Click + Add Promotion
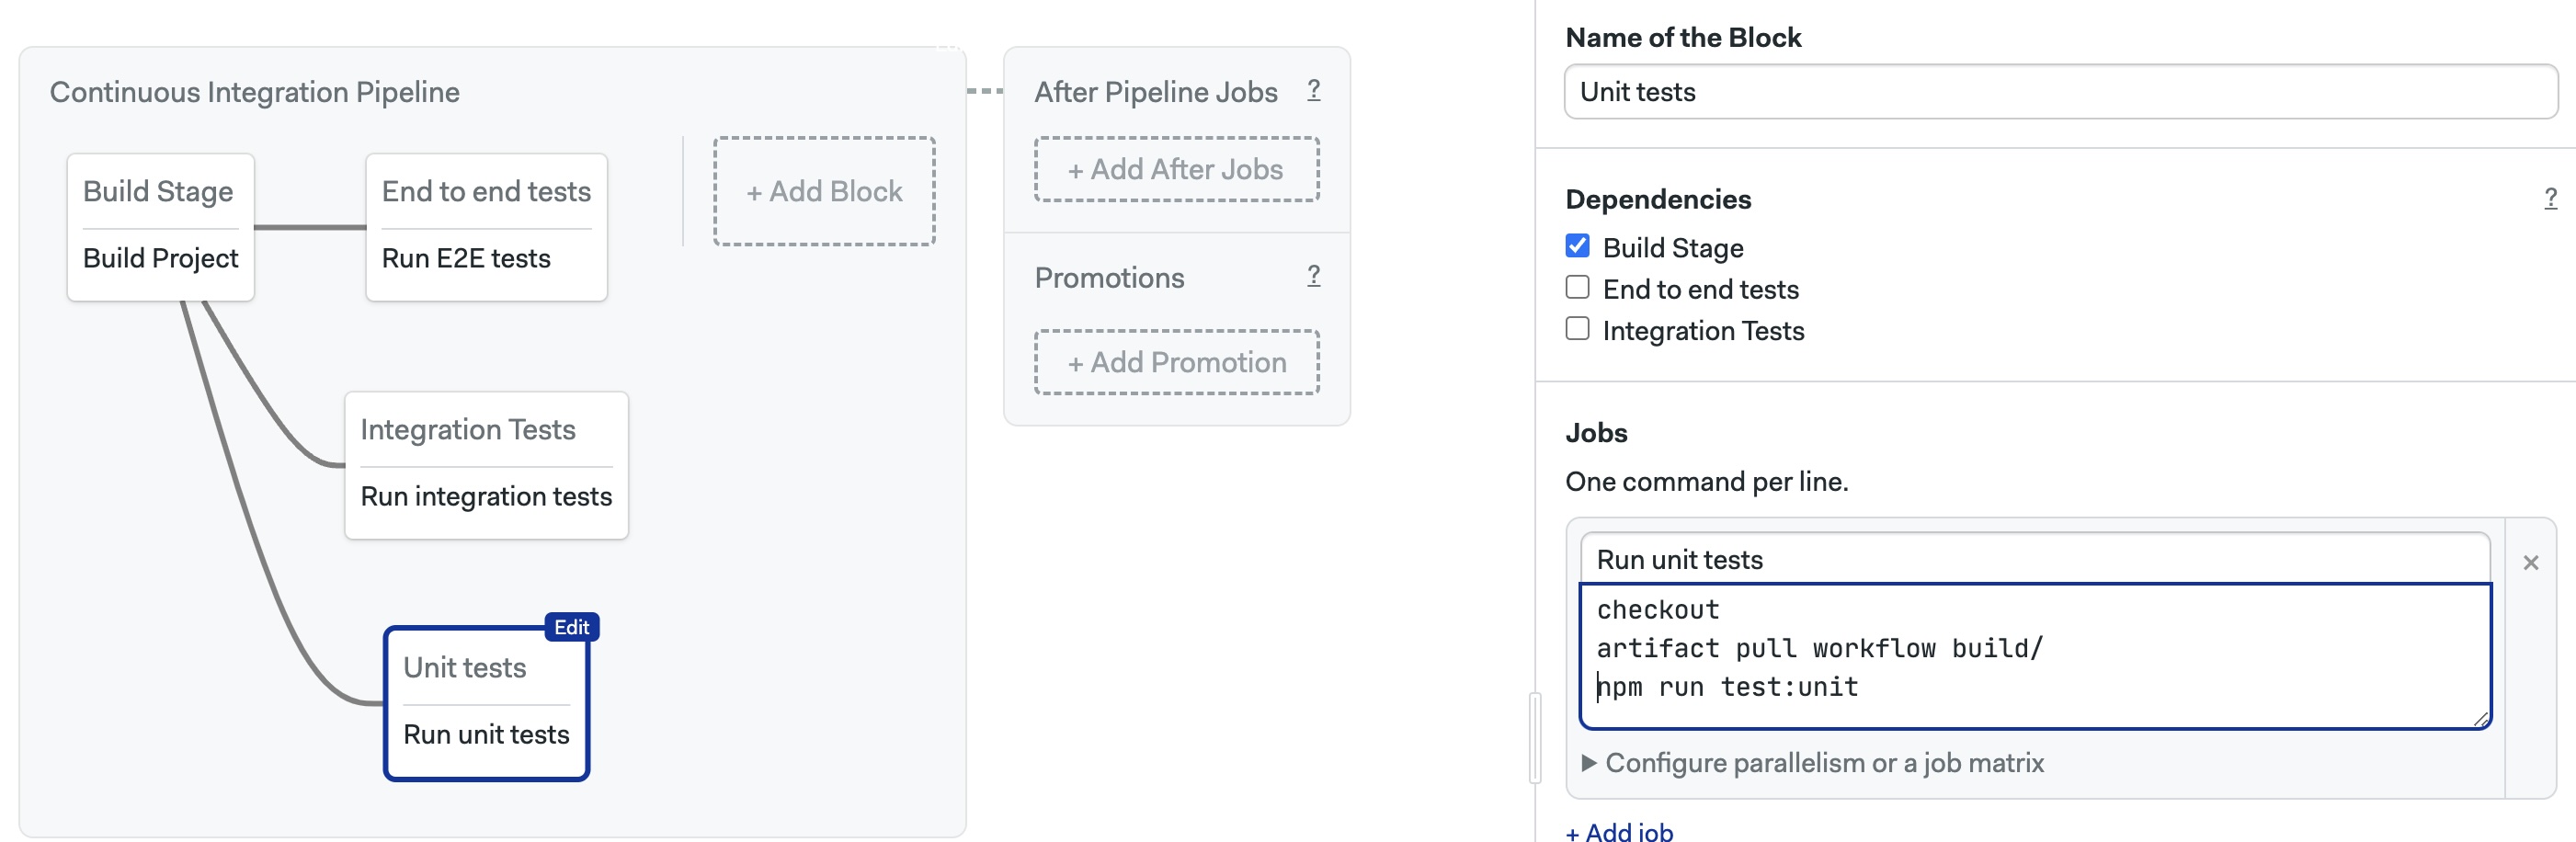 [x=1176, y=362]
